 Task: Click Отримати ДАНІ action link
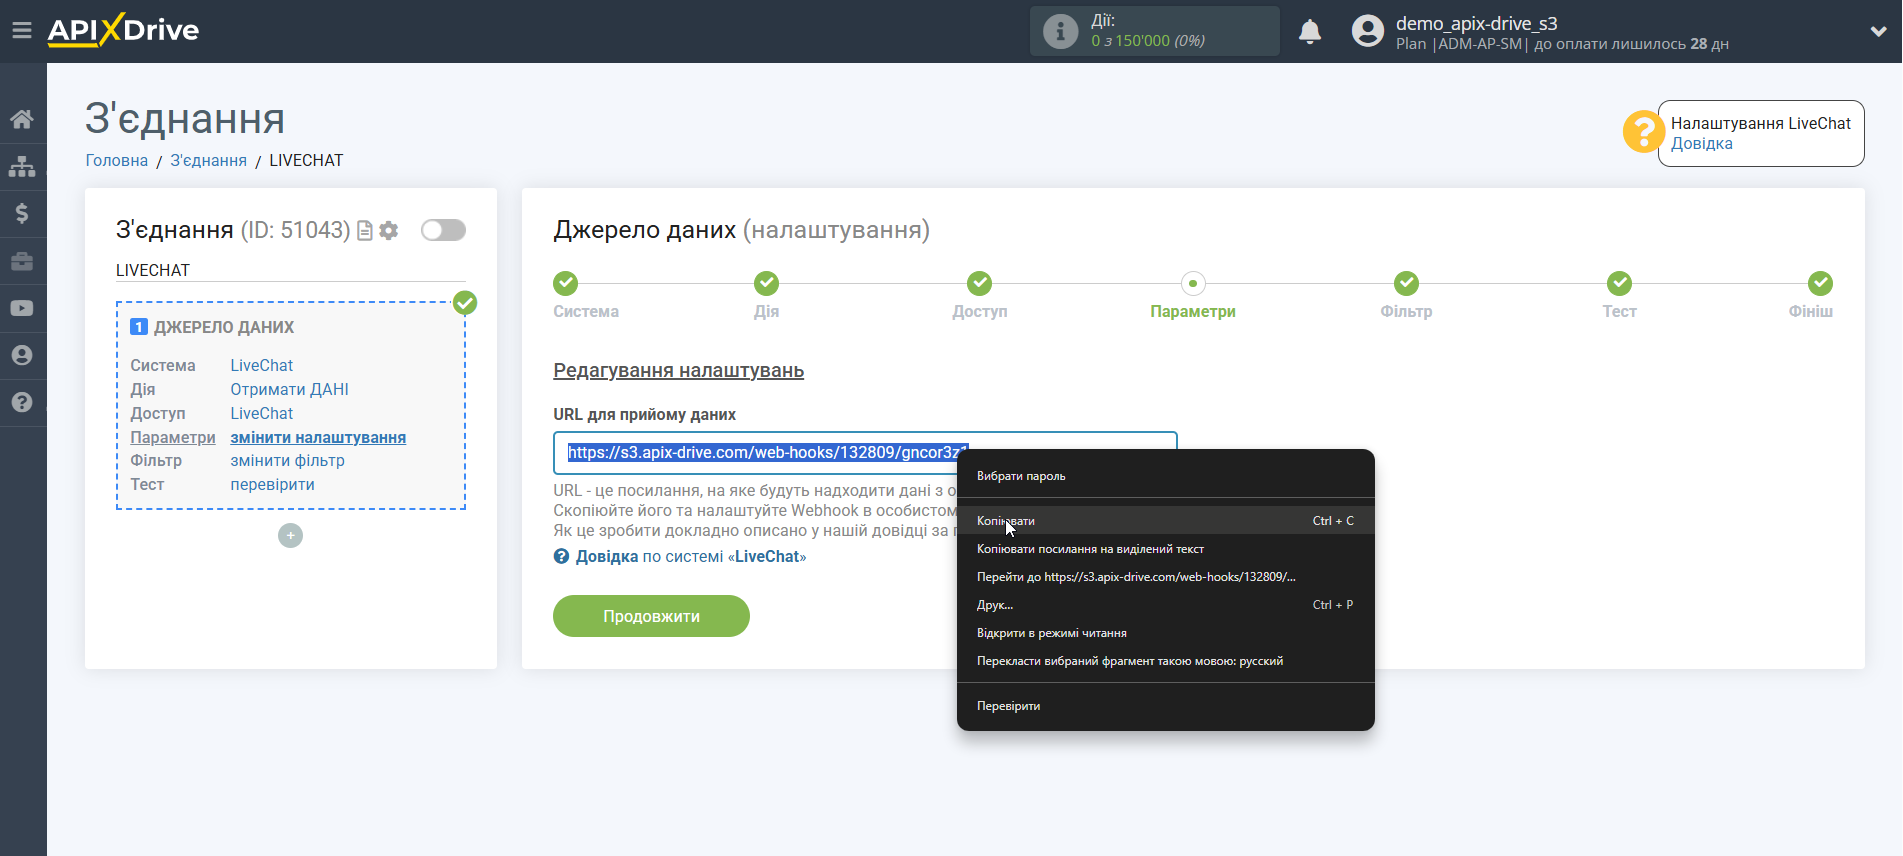tap(289, 389)
